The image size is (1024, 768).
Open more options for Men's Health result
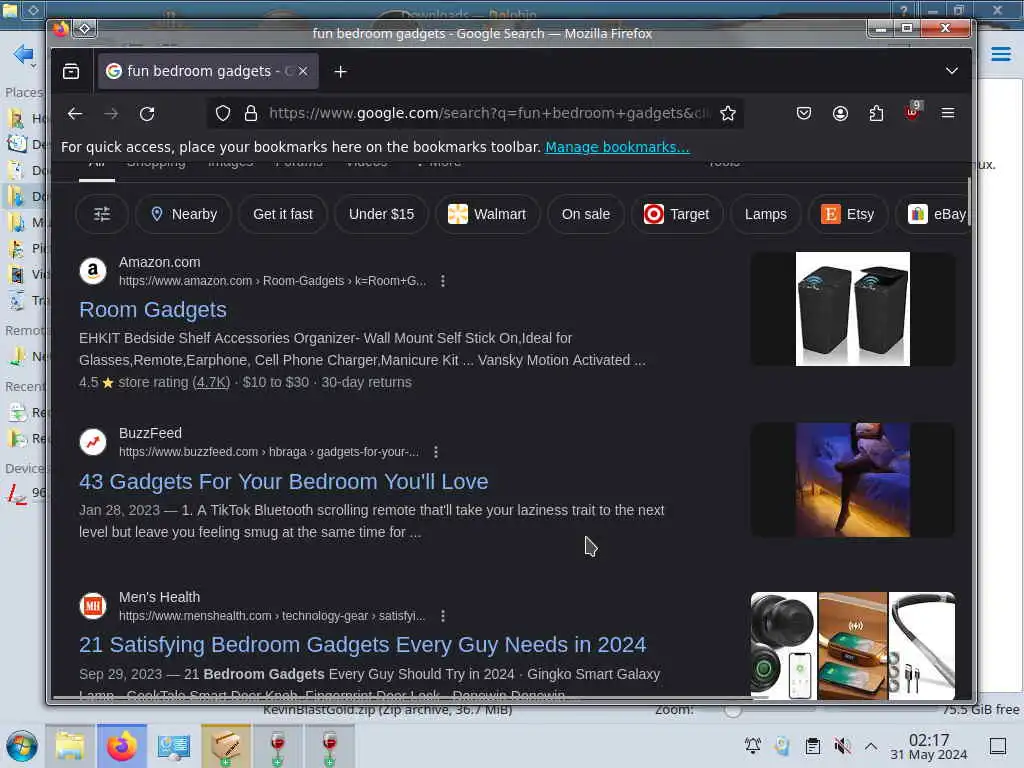[443, 616]
